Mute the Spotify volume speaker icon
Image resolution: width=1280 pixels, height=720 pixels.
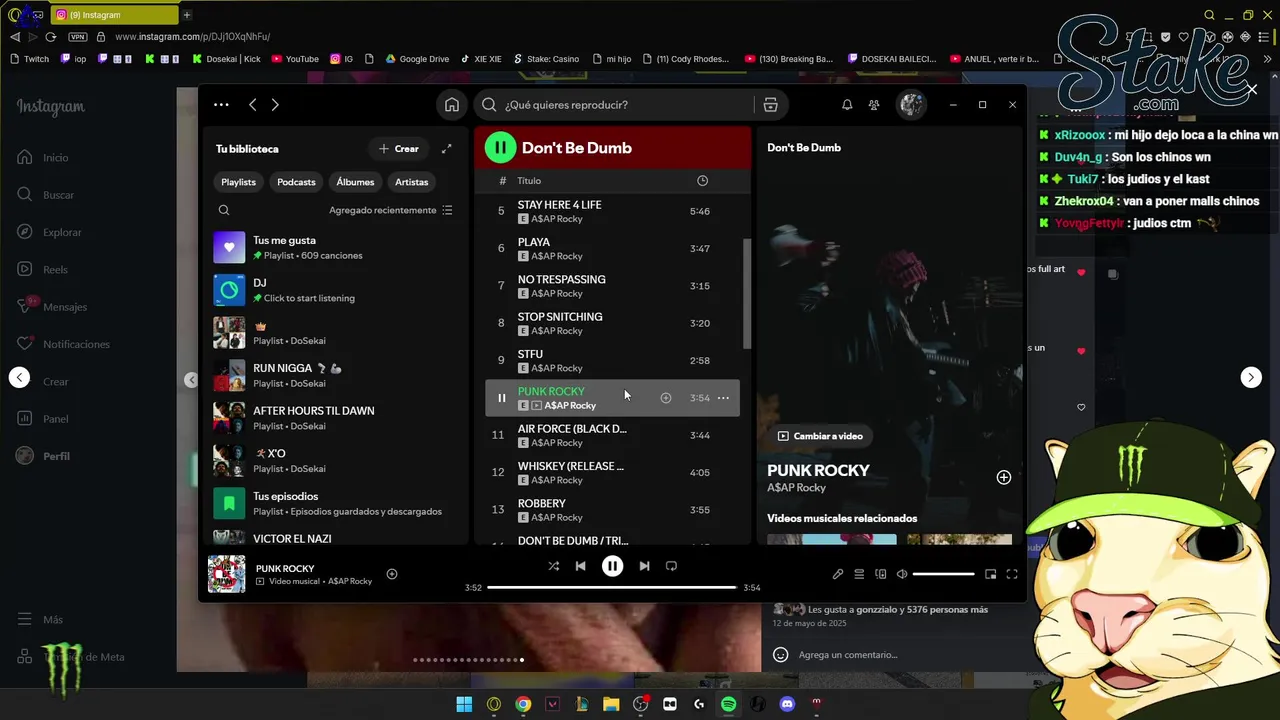pos(902,574)
